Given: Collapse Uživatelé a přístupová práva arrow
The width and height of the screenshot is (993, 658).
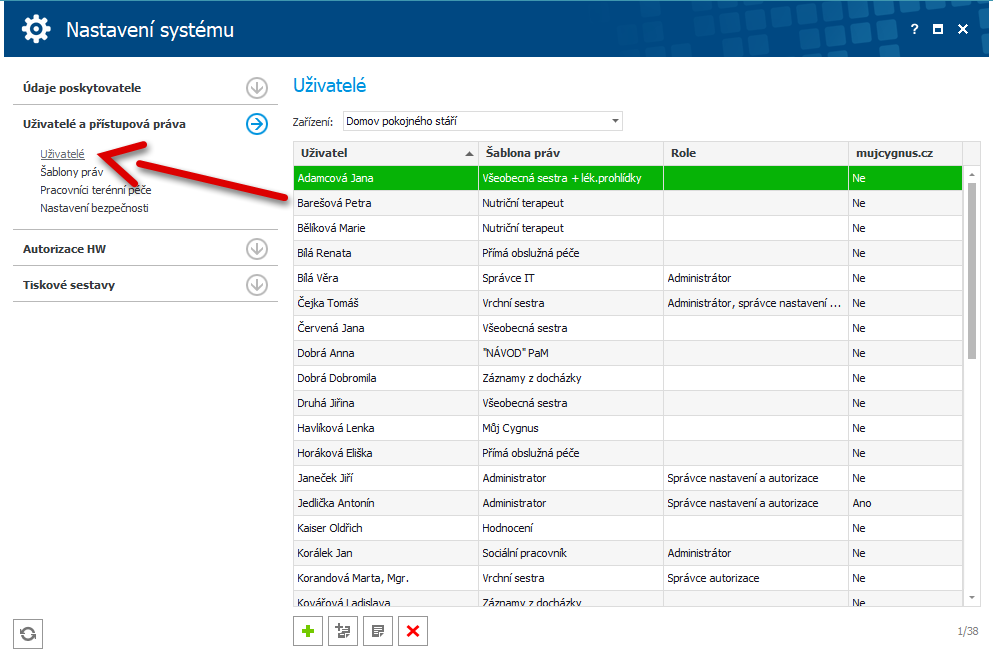Looking at the screenshot, I should [256, 124].
